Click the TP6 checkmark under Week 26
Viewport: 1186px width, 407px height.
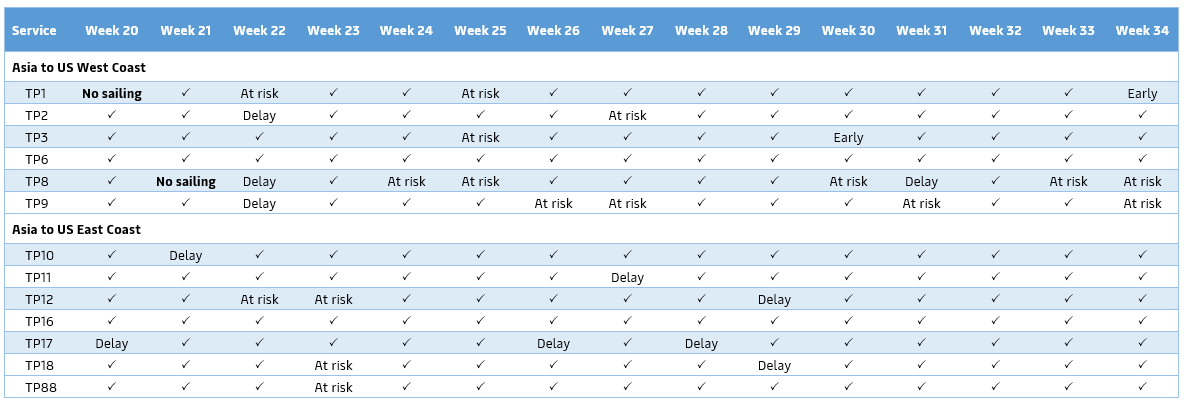pos(553,160)
